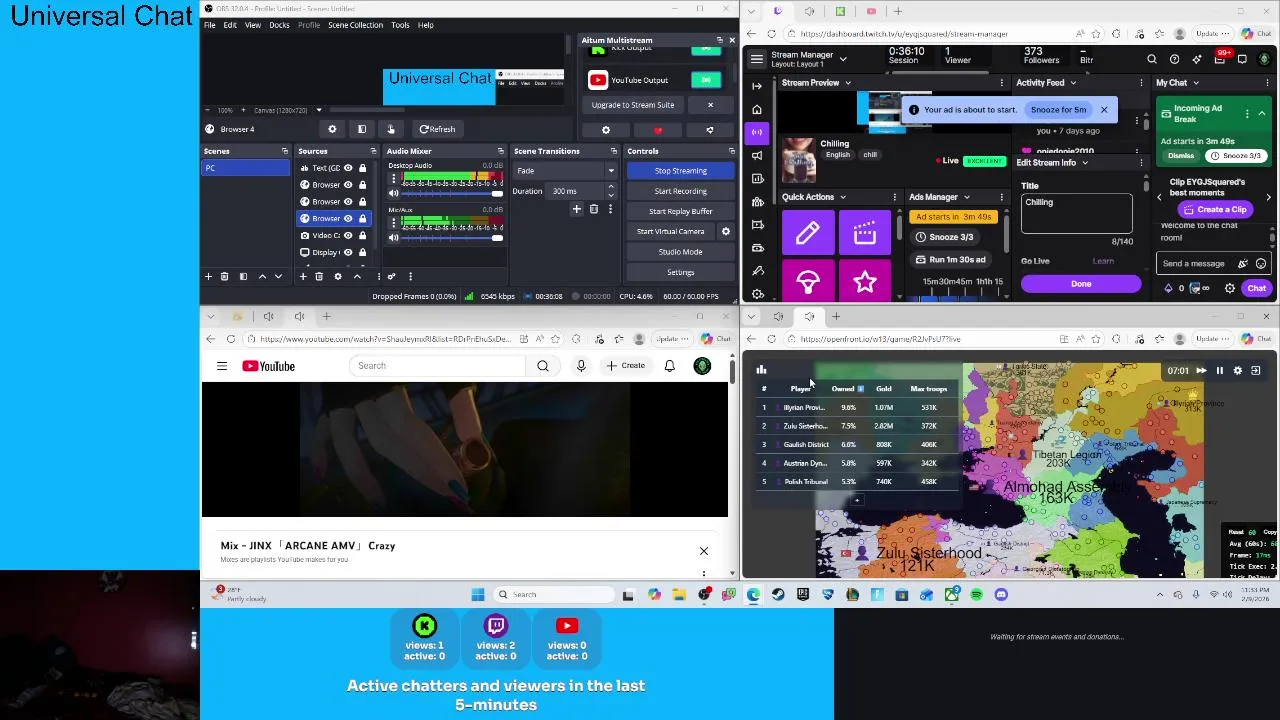Click the Clip clapperboard quick action
This screenshot has width=1280, height=720.
tap(865, 233)
